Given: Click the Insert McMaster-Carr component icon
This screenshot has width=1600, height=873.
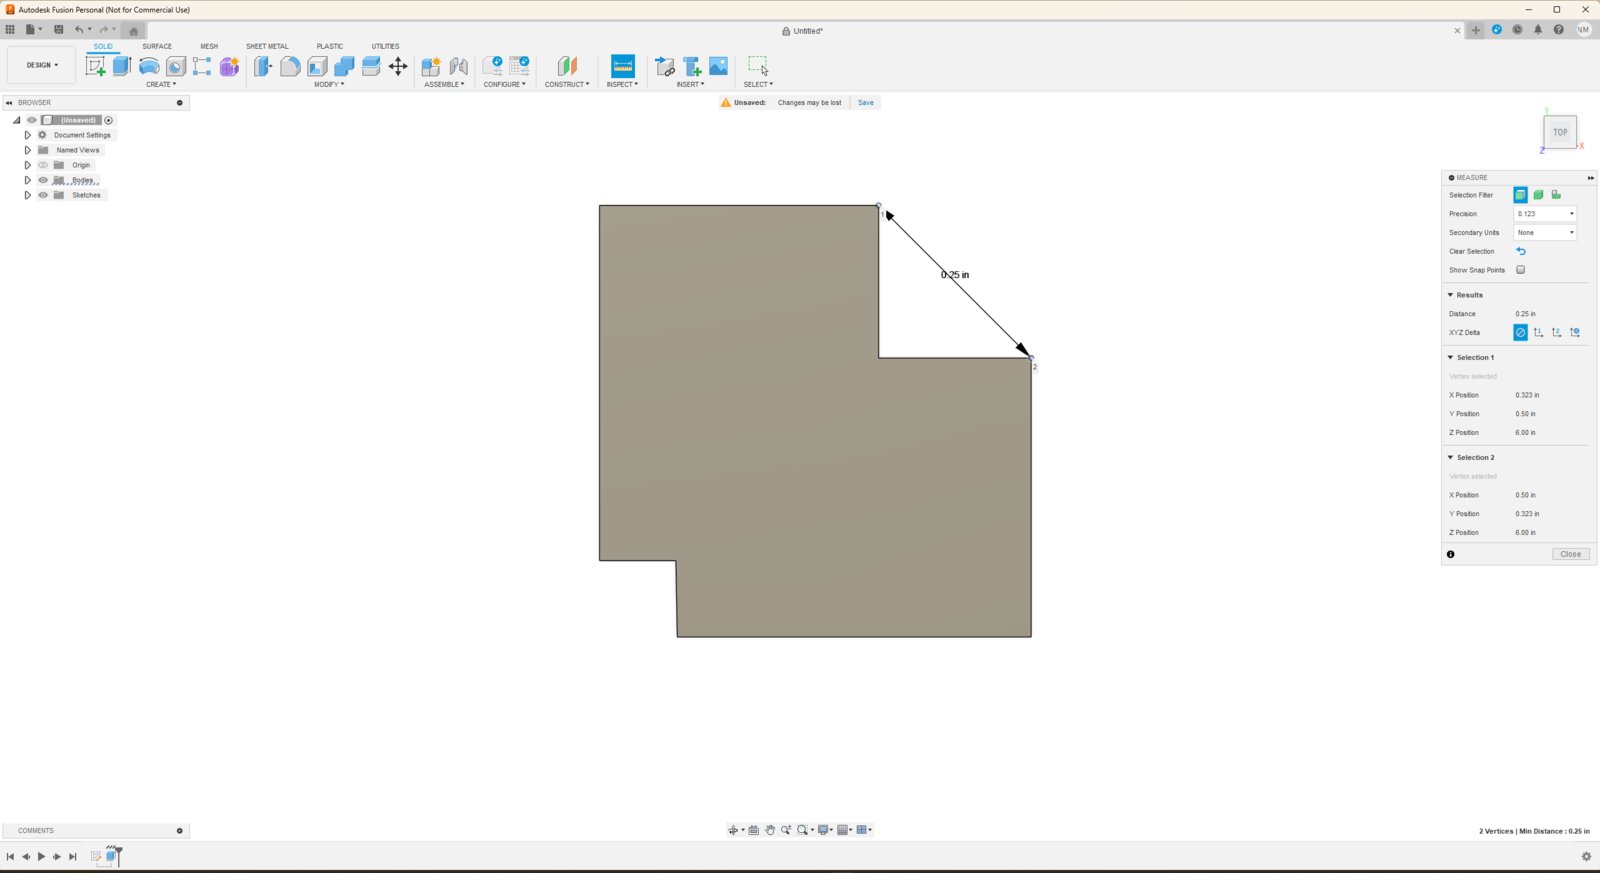Looking at the screenshot, I should click(692, 66).
